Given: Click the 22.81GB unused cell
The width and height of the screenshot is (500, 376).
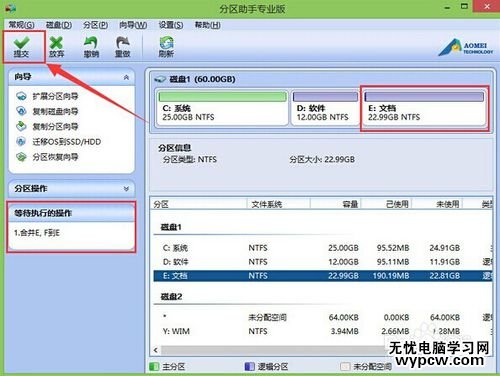Looking at the screenshot, I should [445, 276].
